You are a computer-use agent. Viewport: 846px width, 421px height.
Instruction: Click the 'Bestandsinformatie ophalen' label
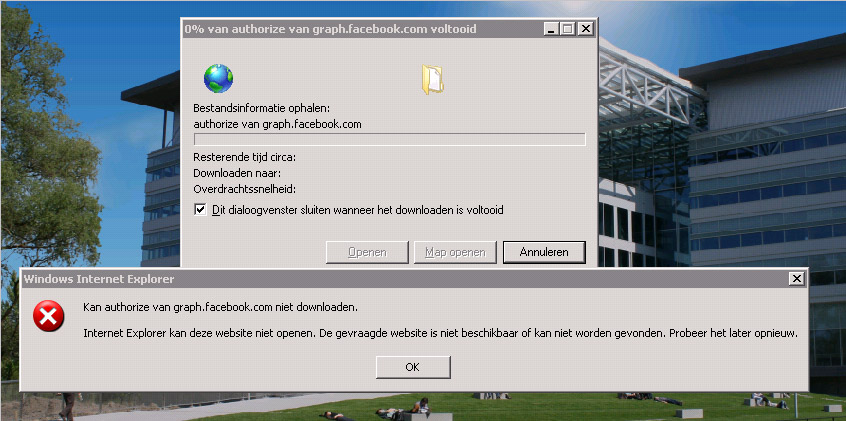[x=261, y=108]
